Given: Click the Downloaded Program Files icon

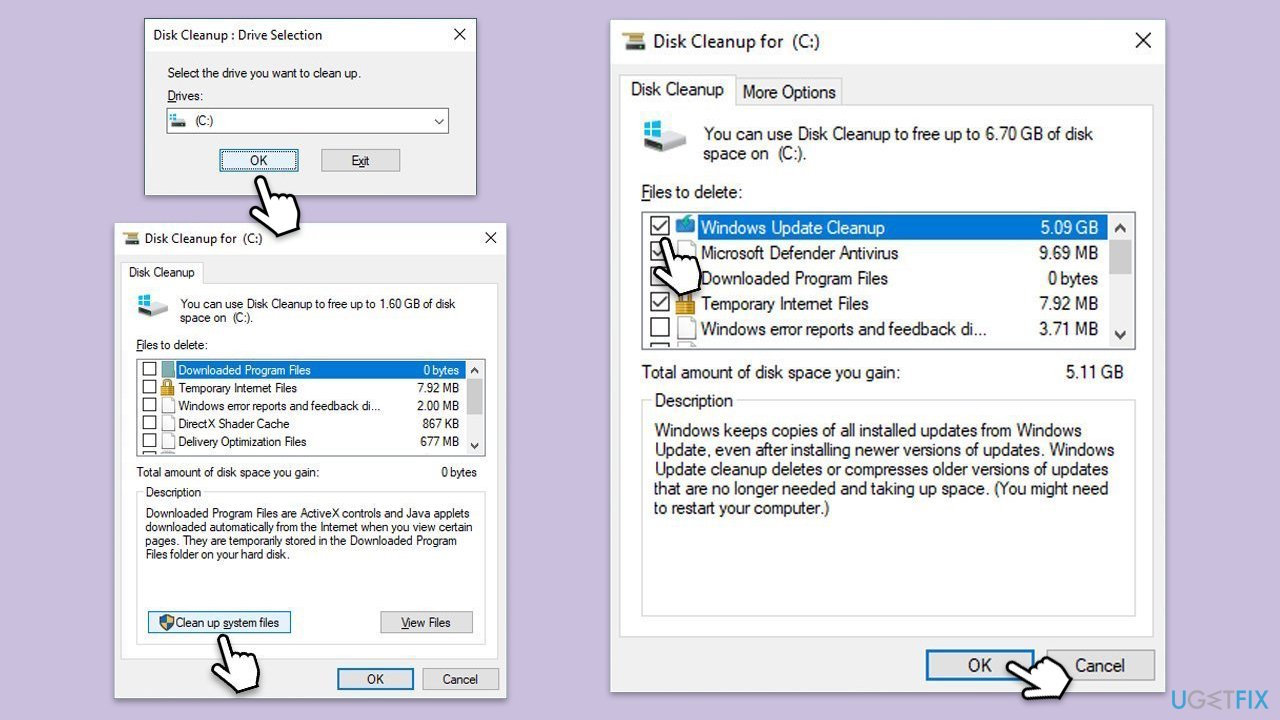Looking at the screenshot, I should click(x=168, y=370).
